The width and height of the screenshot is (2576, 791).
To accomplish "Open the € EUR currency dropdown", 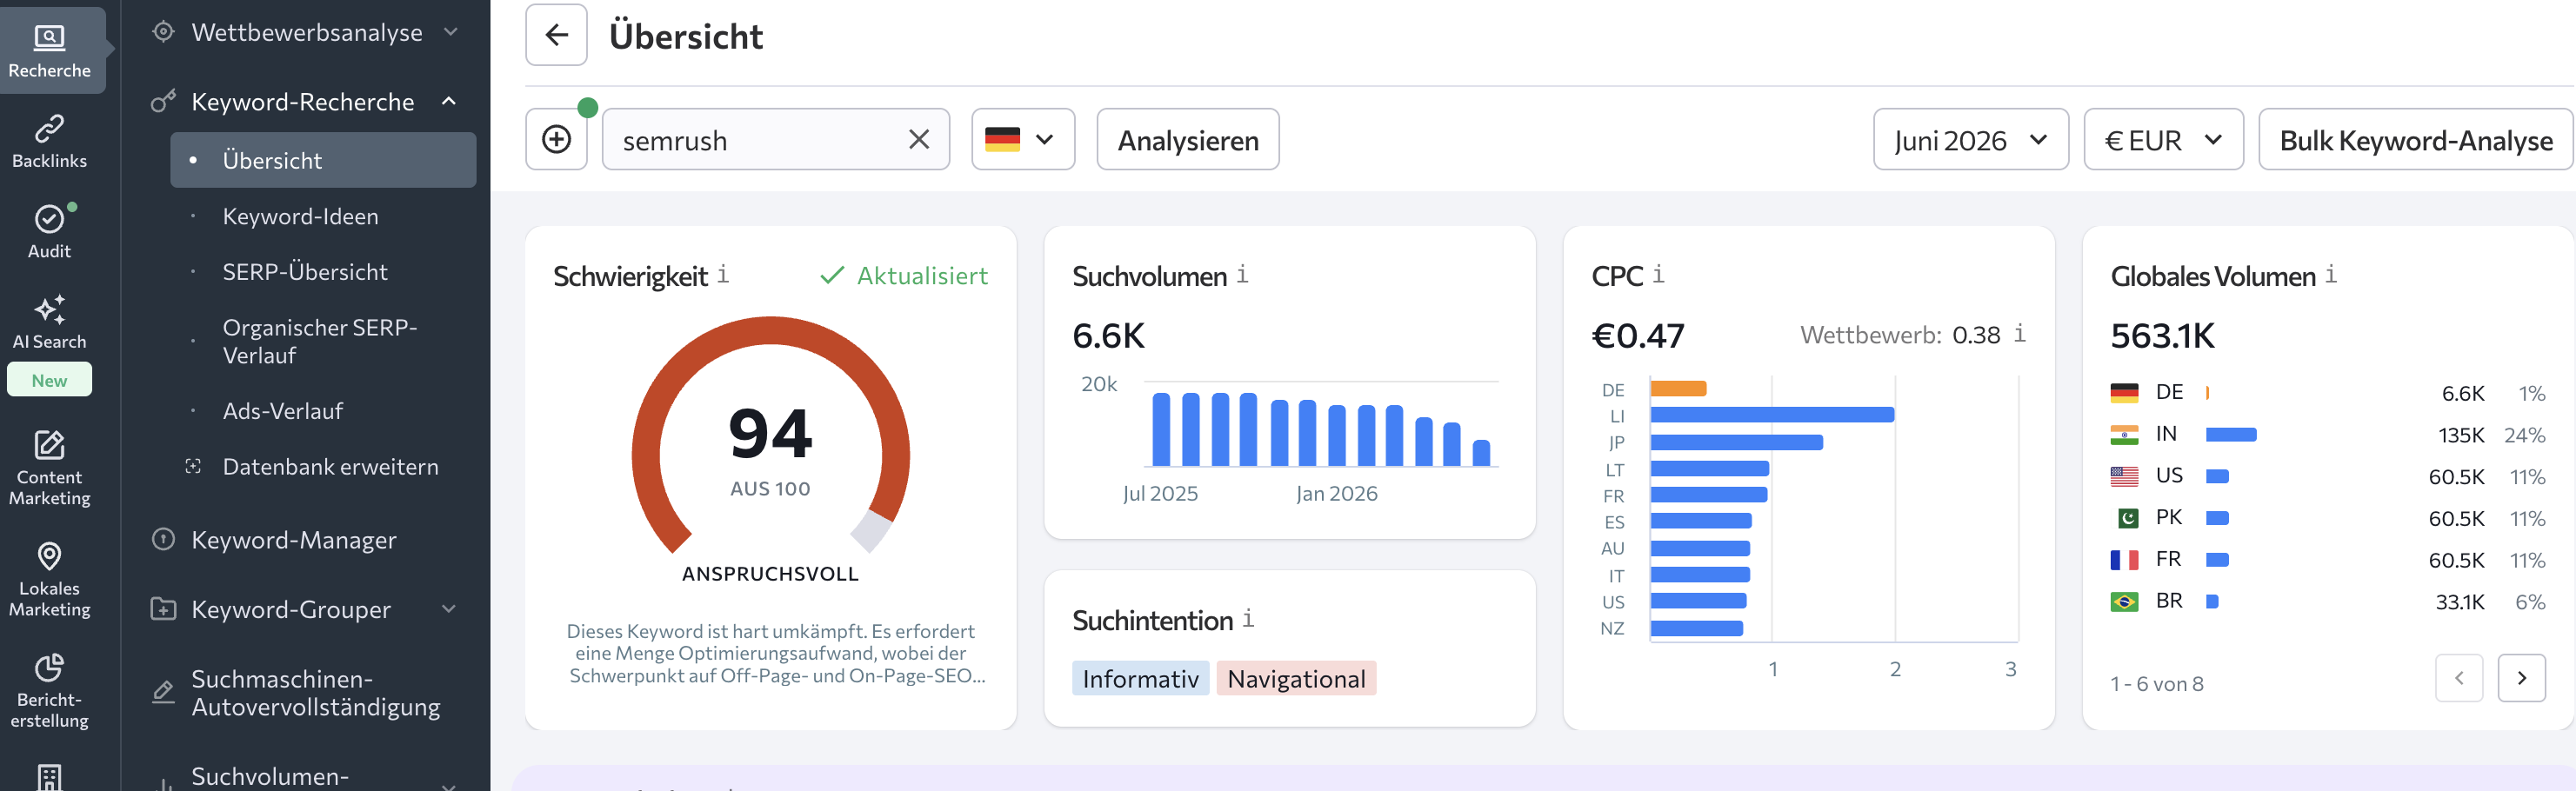I will tap(2163, 139).
